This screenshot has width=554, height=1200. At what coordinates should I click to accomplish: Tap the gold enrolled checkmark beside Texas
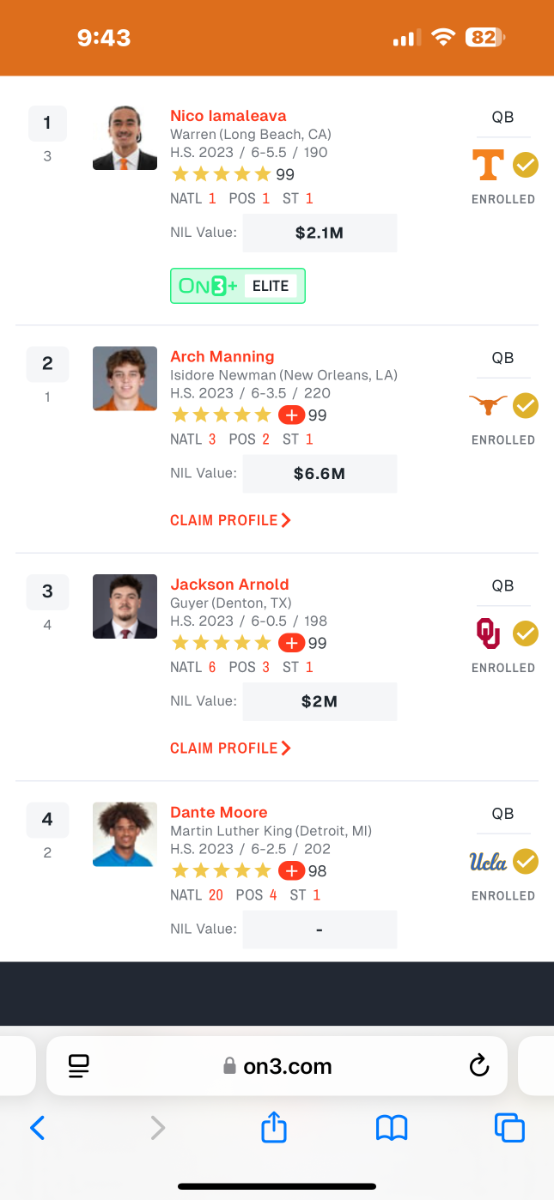(x=526, y=405)
